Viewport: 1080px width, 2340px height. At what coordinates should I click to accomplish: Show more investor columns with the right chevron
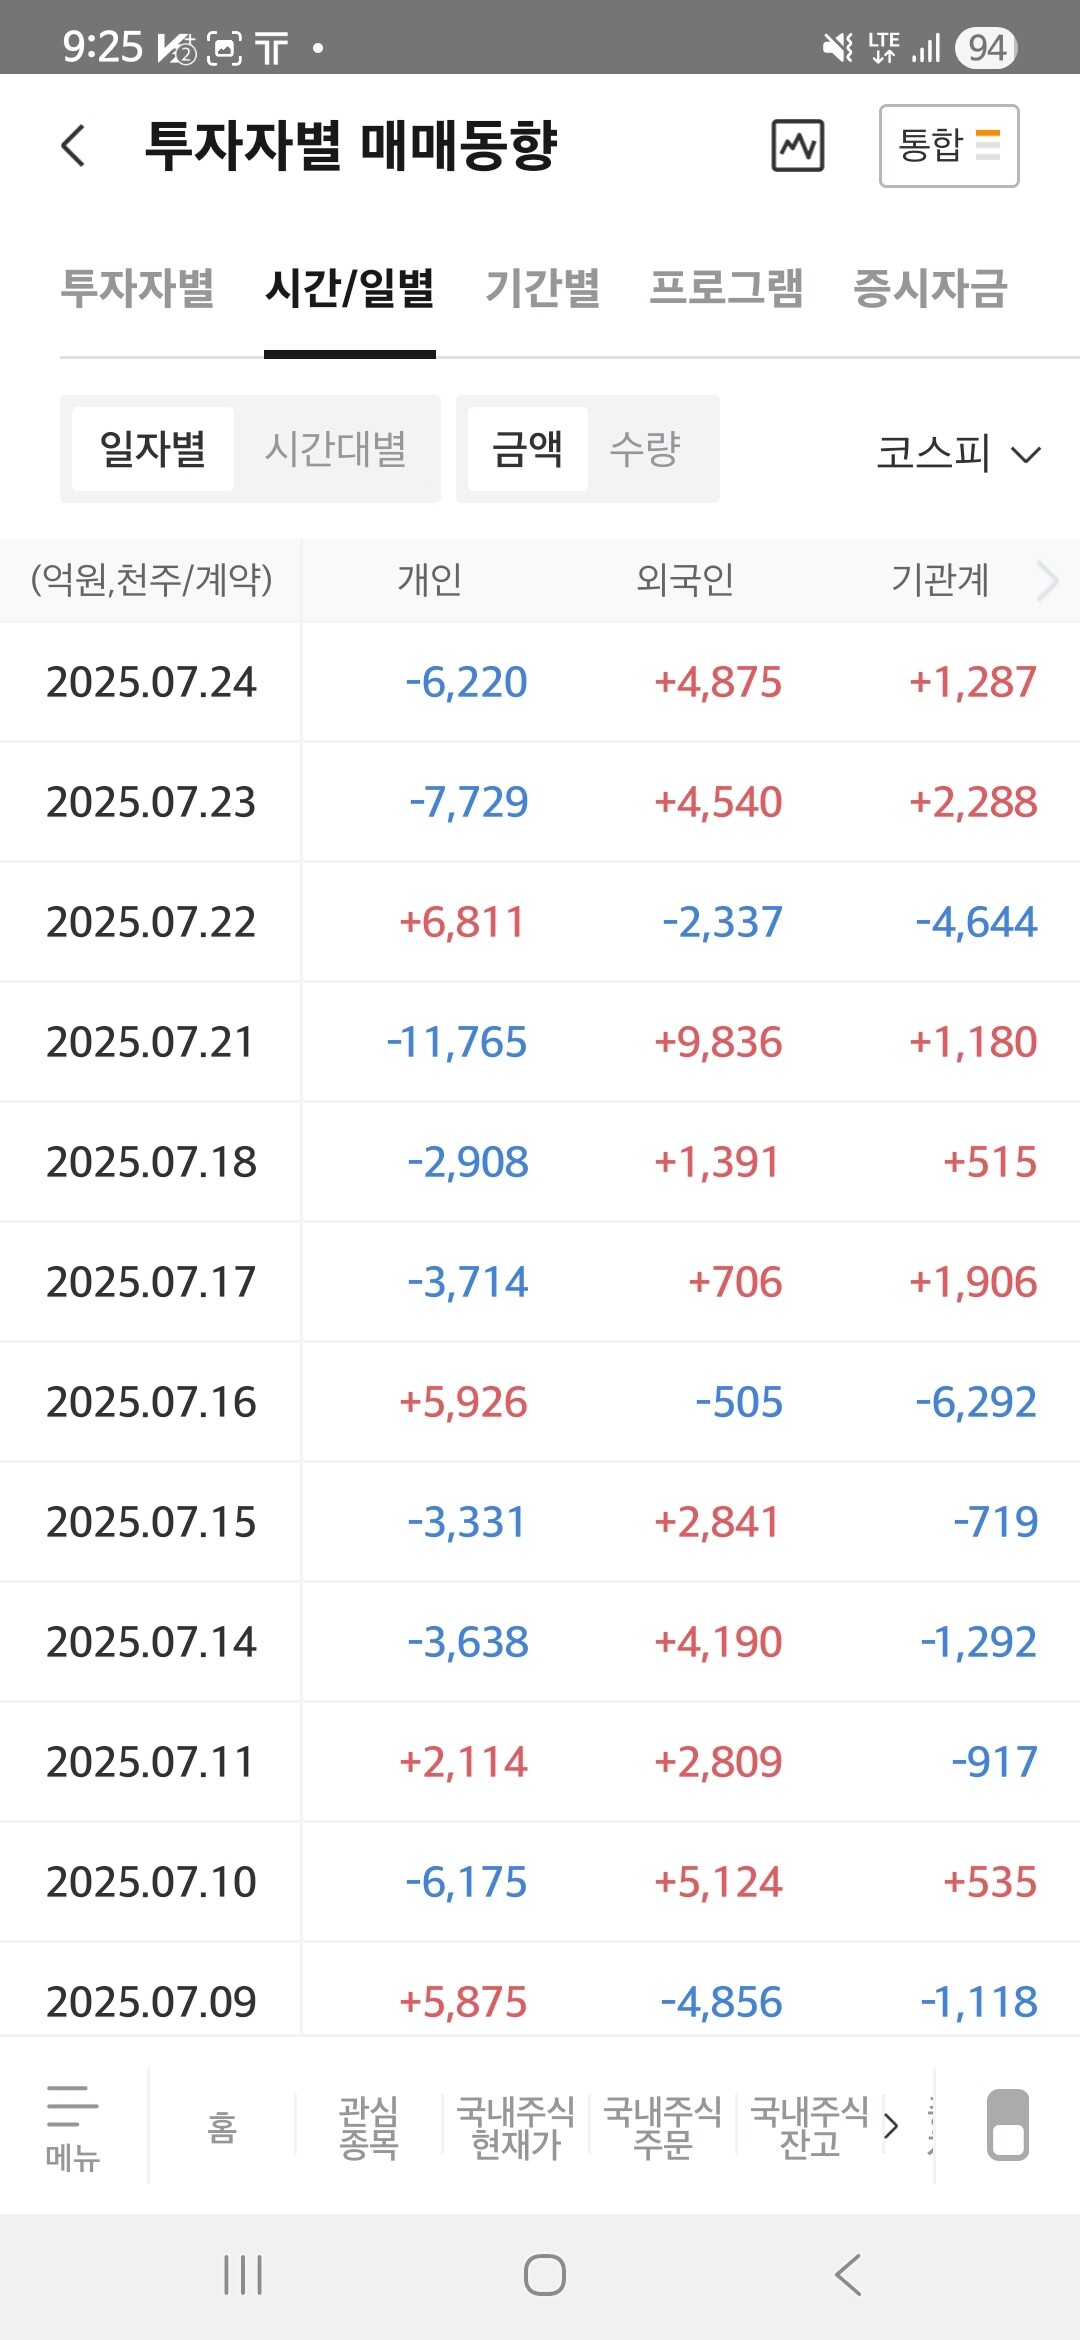click(x=1047, y=580)
